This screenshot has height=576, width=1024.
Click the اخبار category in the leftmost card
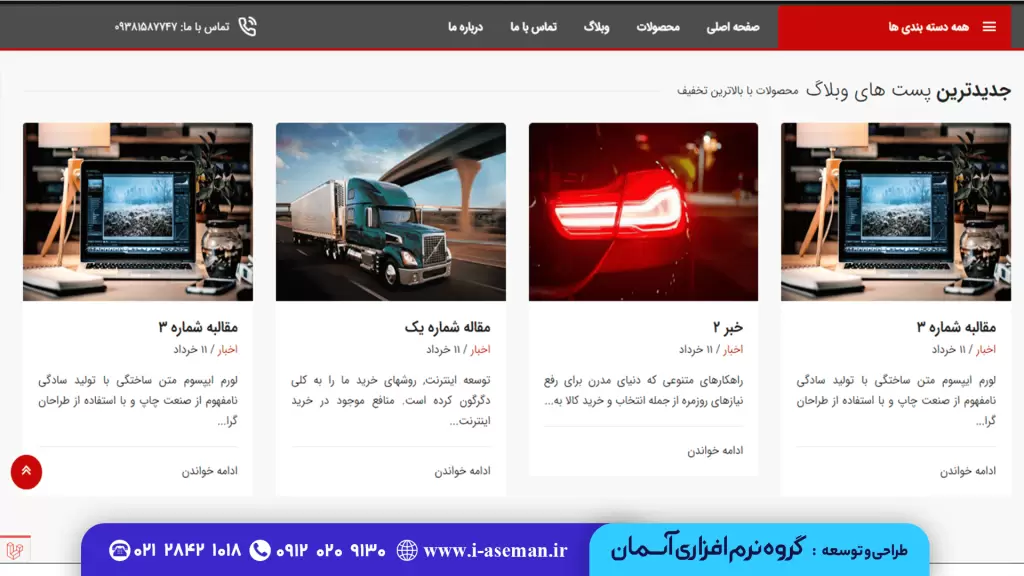click(228, 349)
